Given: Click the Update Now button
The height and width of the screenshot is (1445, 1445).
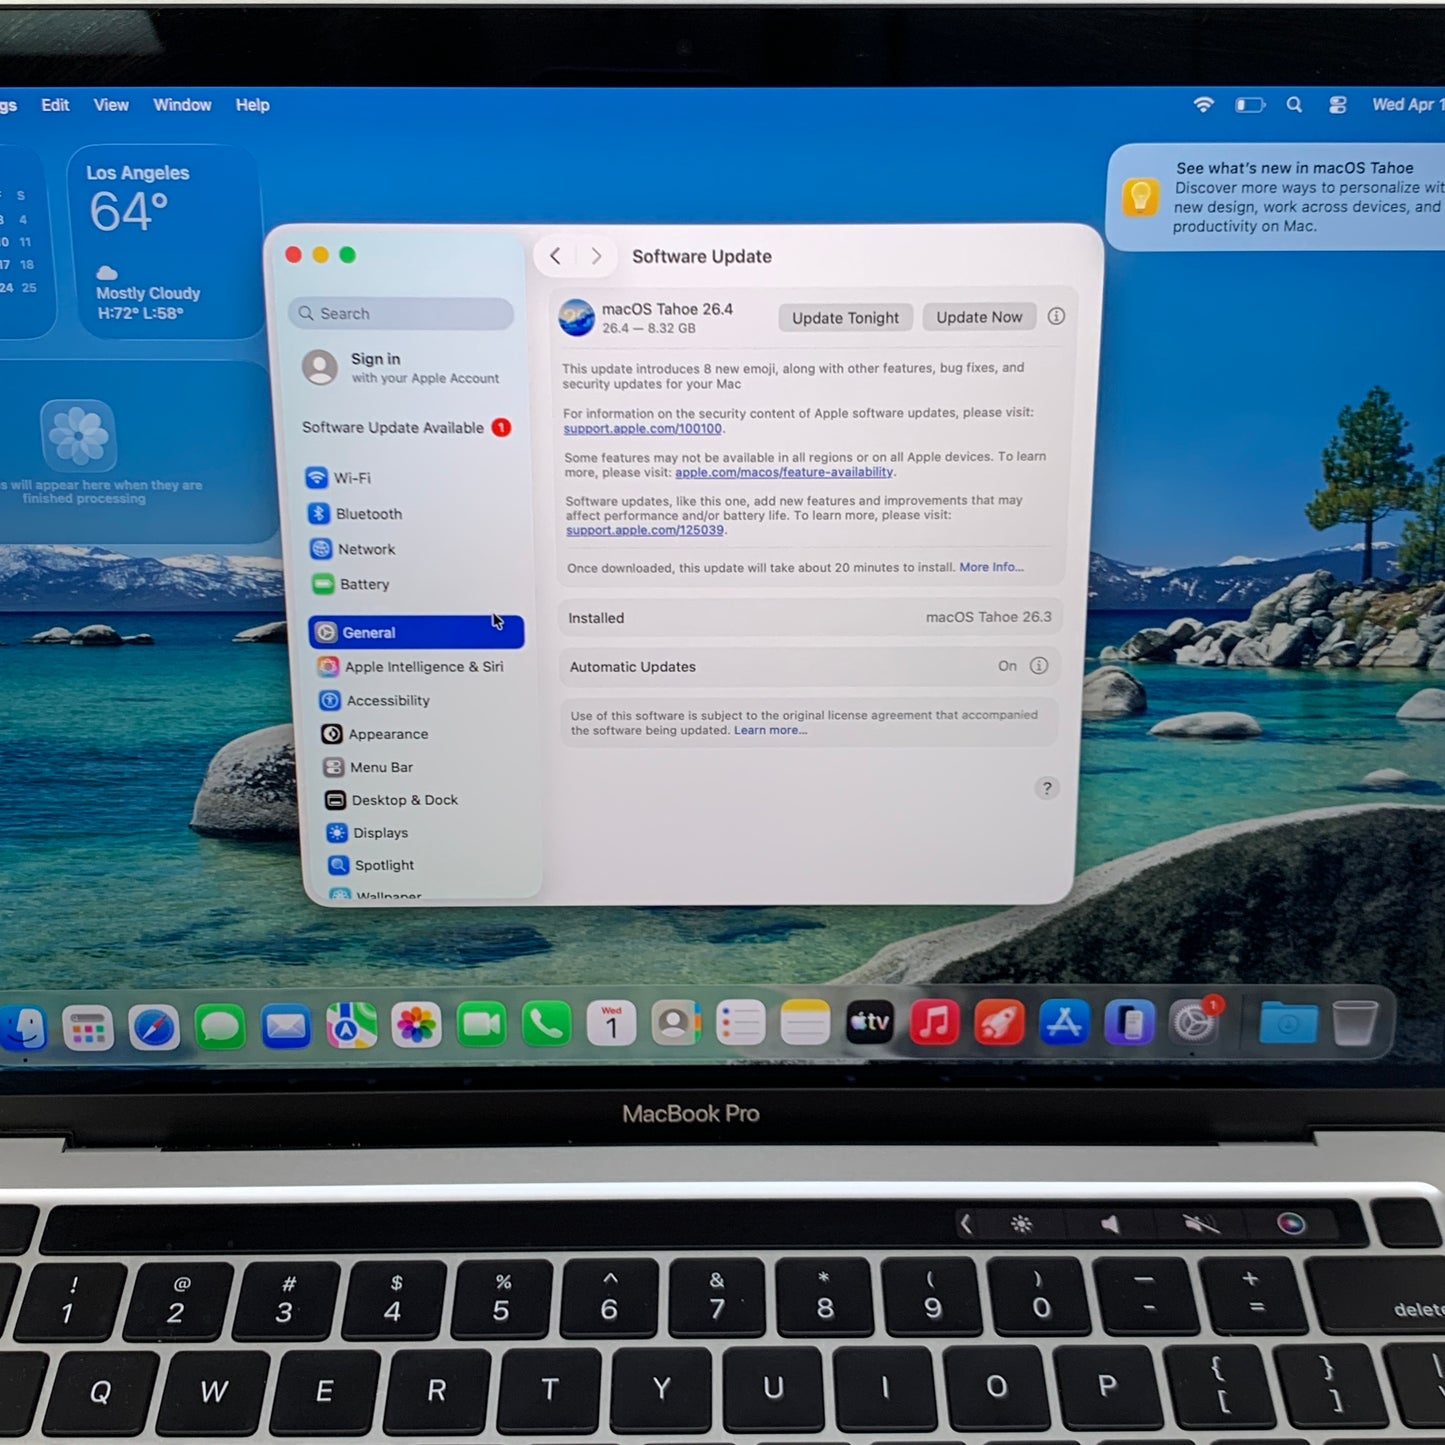Looking at the screenshot, I should click(978, 316).
